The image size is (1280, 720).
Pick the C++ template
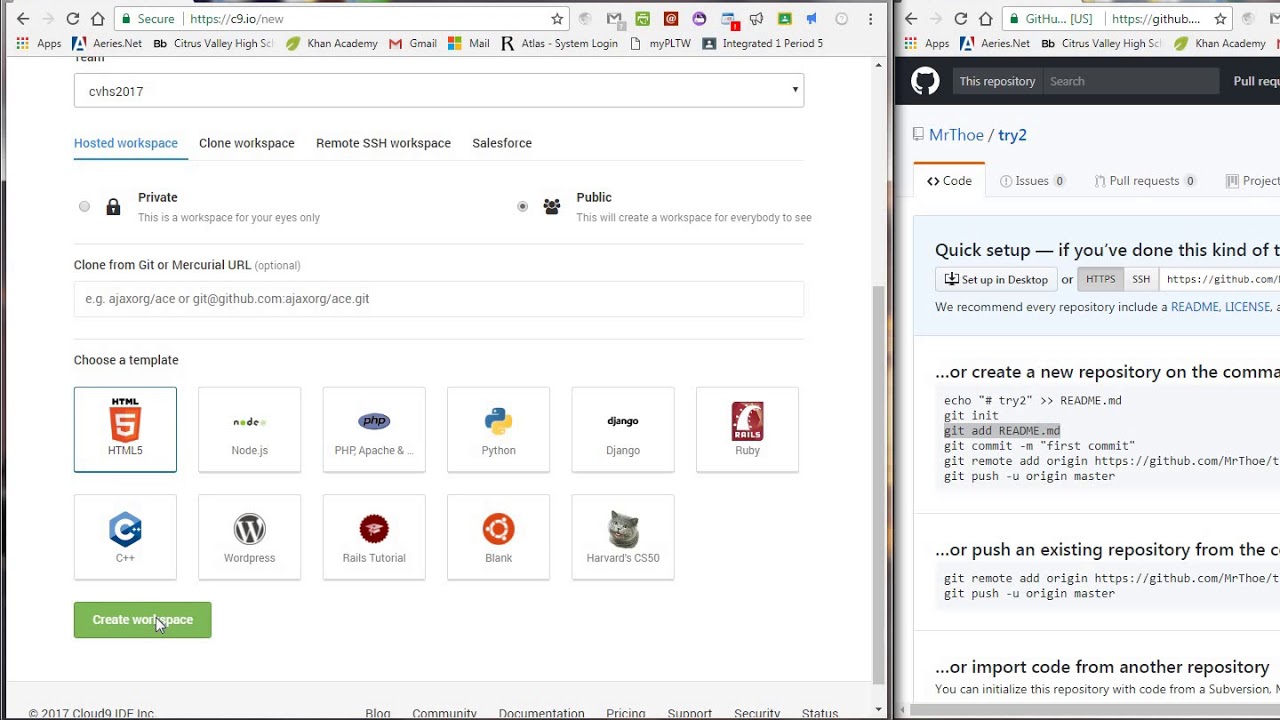click(125, 537)
